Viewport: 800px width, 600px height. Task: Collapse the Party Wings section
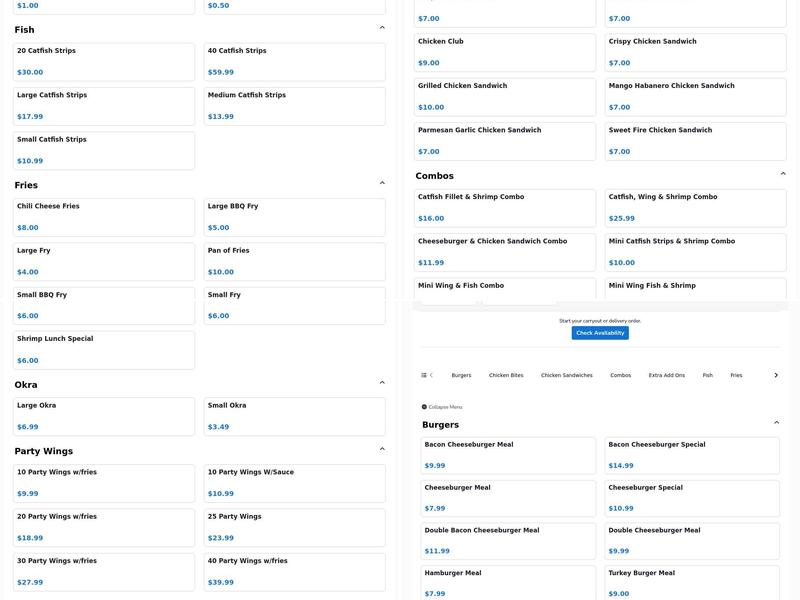coord(382,449)
